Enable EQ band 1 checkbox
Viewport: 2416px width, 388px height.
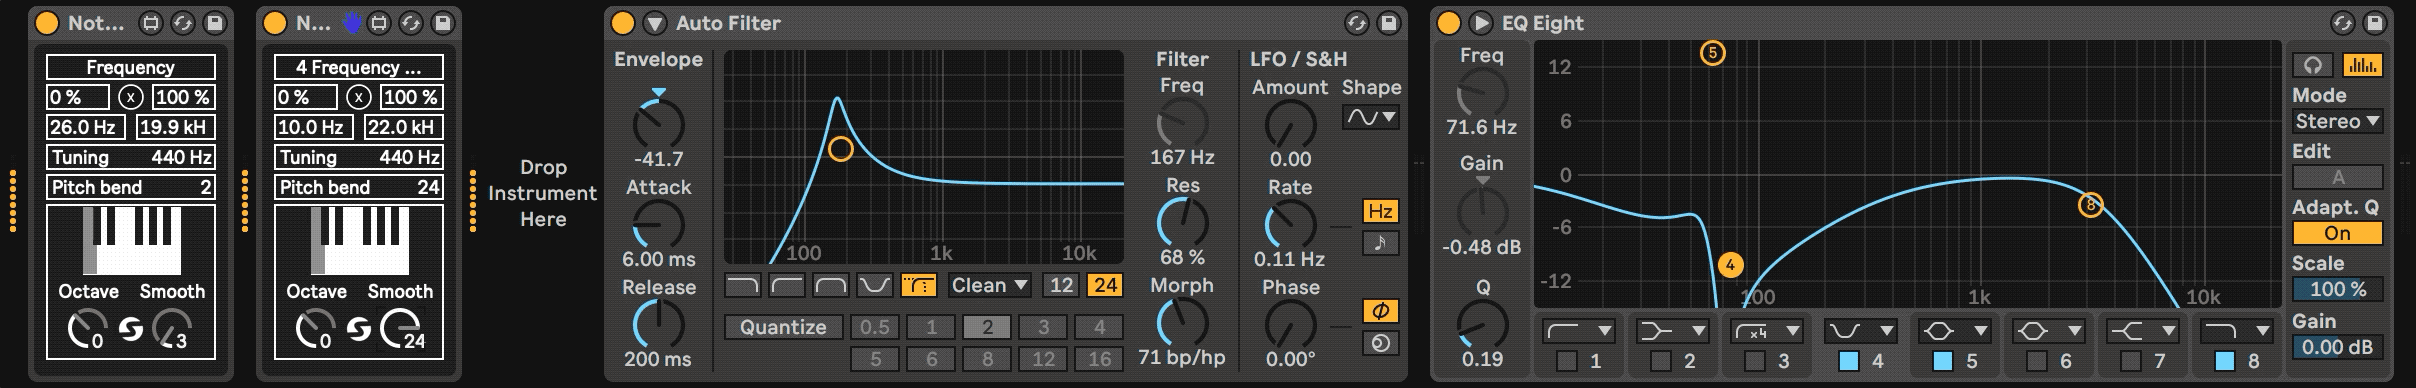(1567, 361)
